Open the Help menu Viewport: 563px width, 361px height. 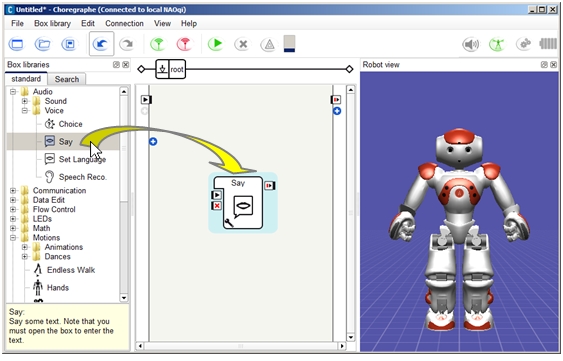pyautogui.click(x=189, y=23)
